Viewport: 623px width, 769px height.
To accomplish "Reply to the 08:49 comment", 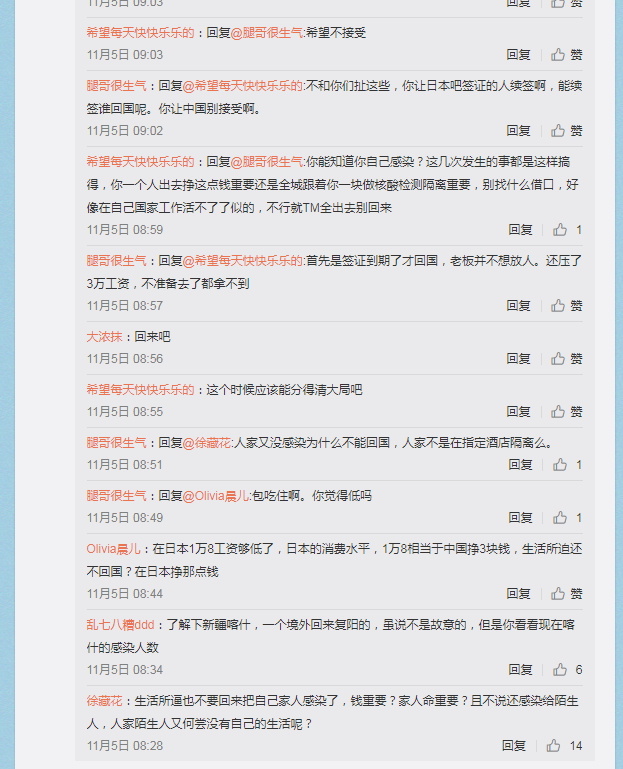I will tap(520, 517).
